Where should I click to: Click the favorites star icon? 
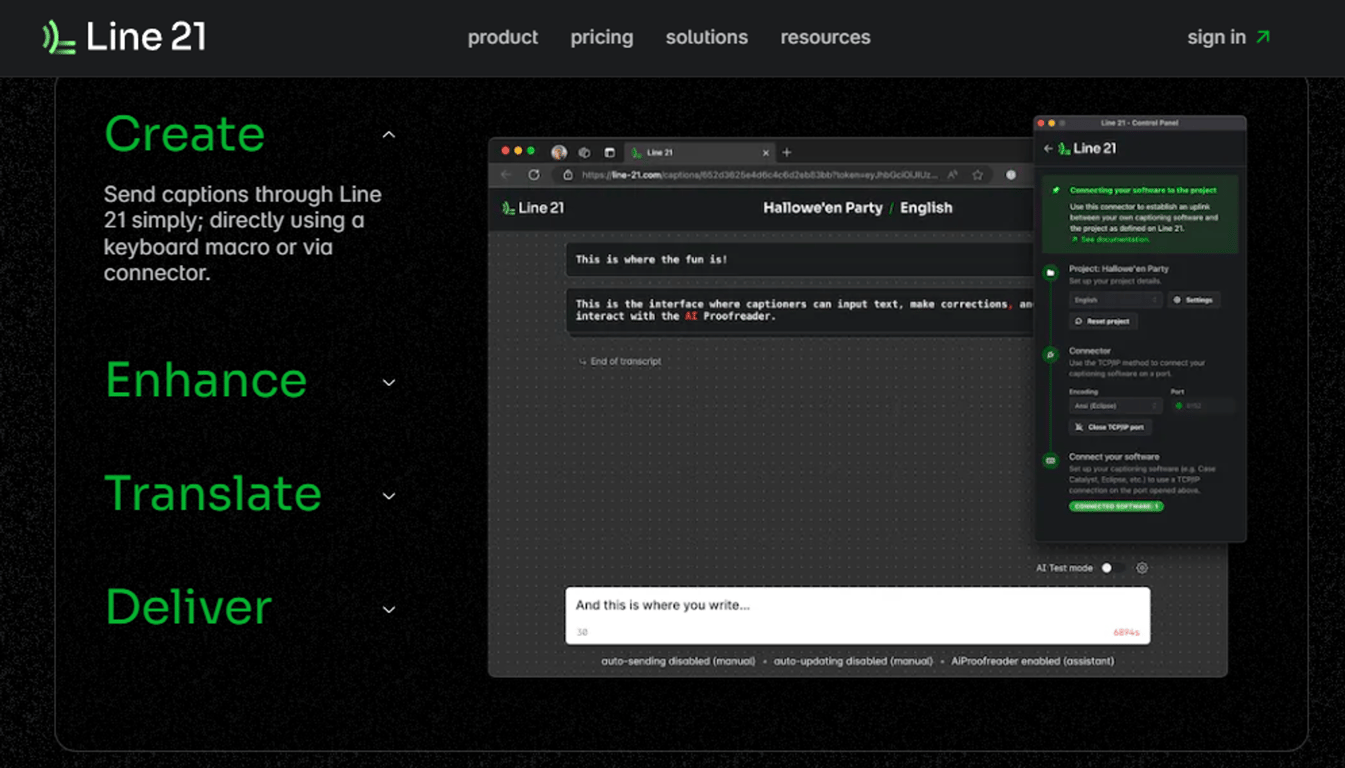click(x=978, y=175)
